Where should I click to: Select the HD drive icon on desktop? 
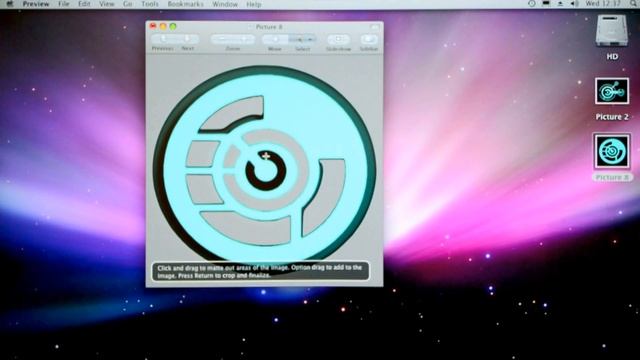(x=611, y=31)
